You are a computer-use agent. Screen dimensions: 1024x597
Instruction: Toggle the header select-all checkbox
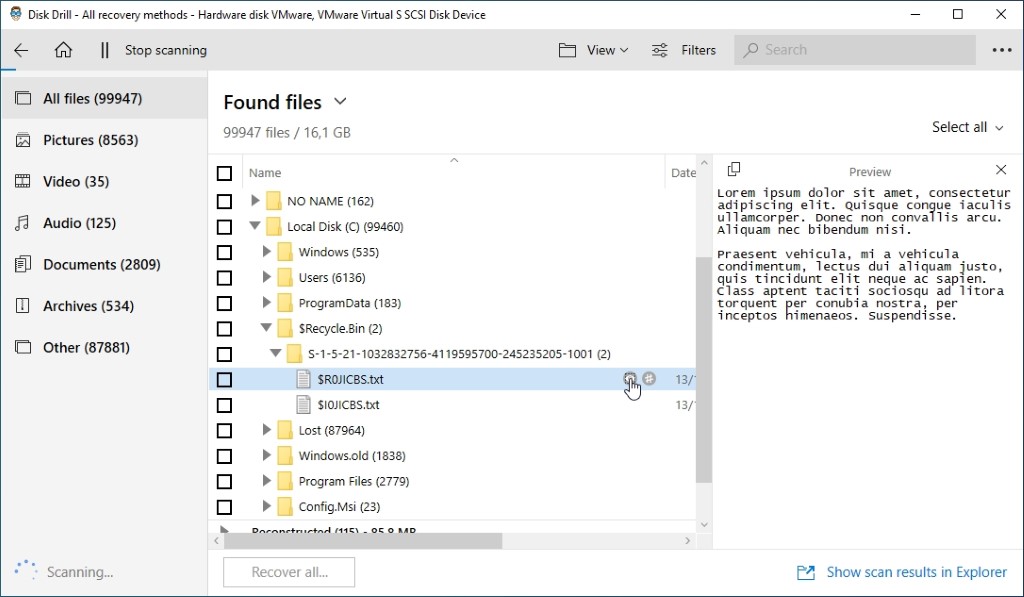click(x=224, y=173)
